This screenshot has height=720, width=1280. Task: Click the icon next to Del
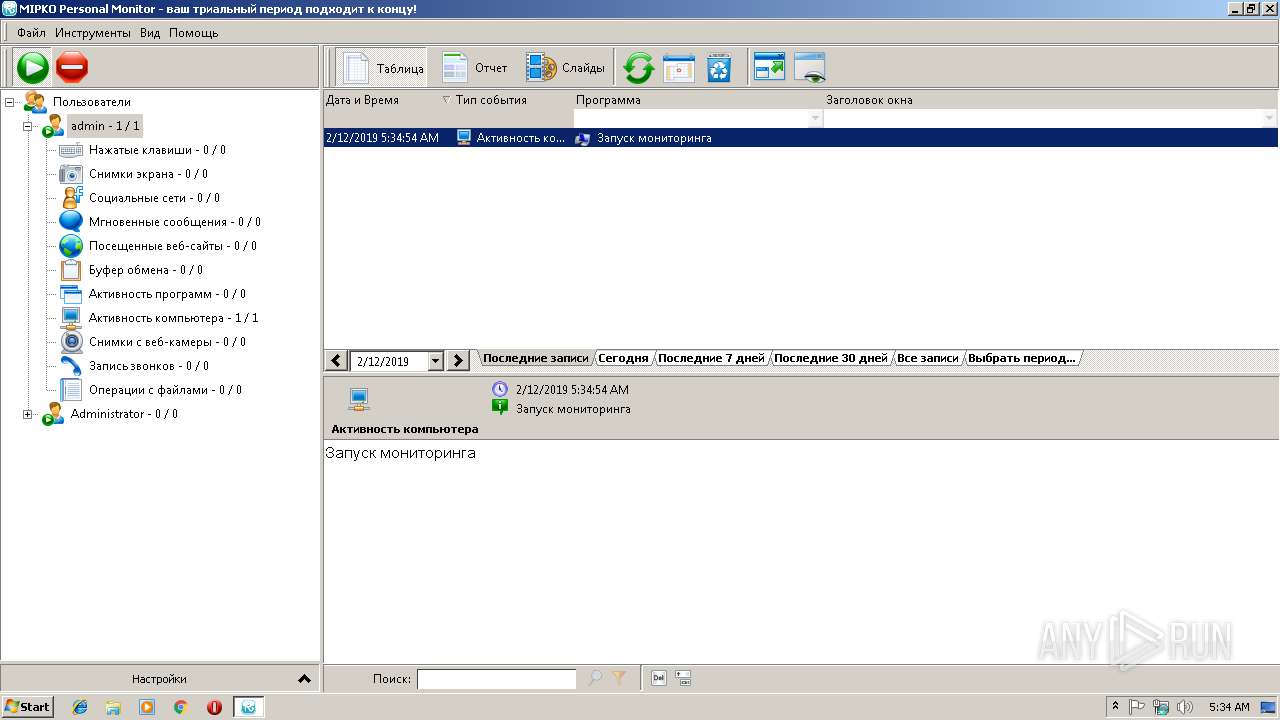[x=684, y=678]
